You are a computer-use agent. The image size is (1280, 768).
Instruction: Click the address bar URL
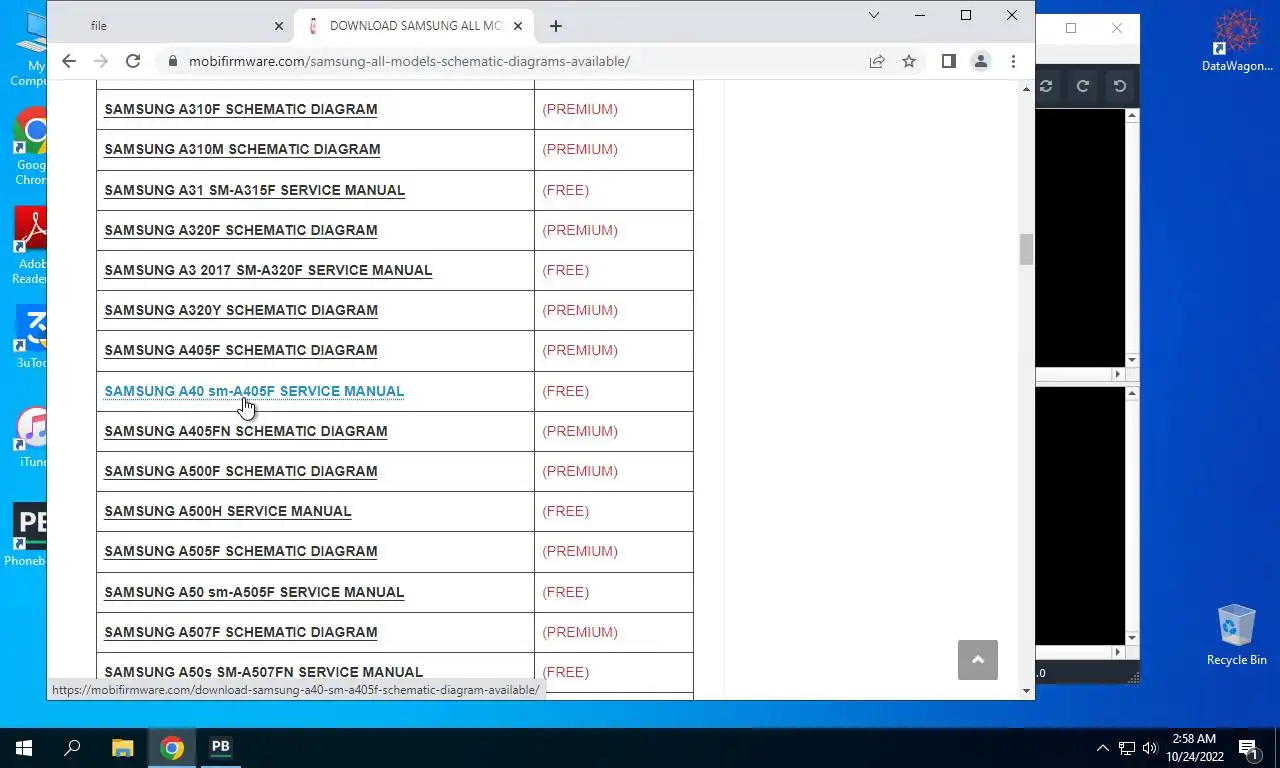coord(409,61)
